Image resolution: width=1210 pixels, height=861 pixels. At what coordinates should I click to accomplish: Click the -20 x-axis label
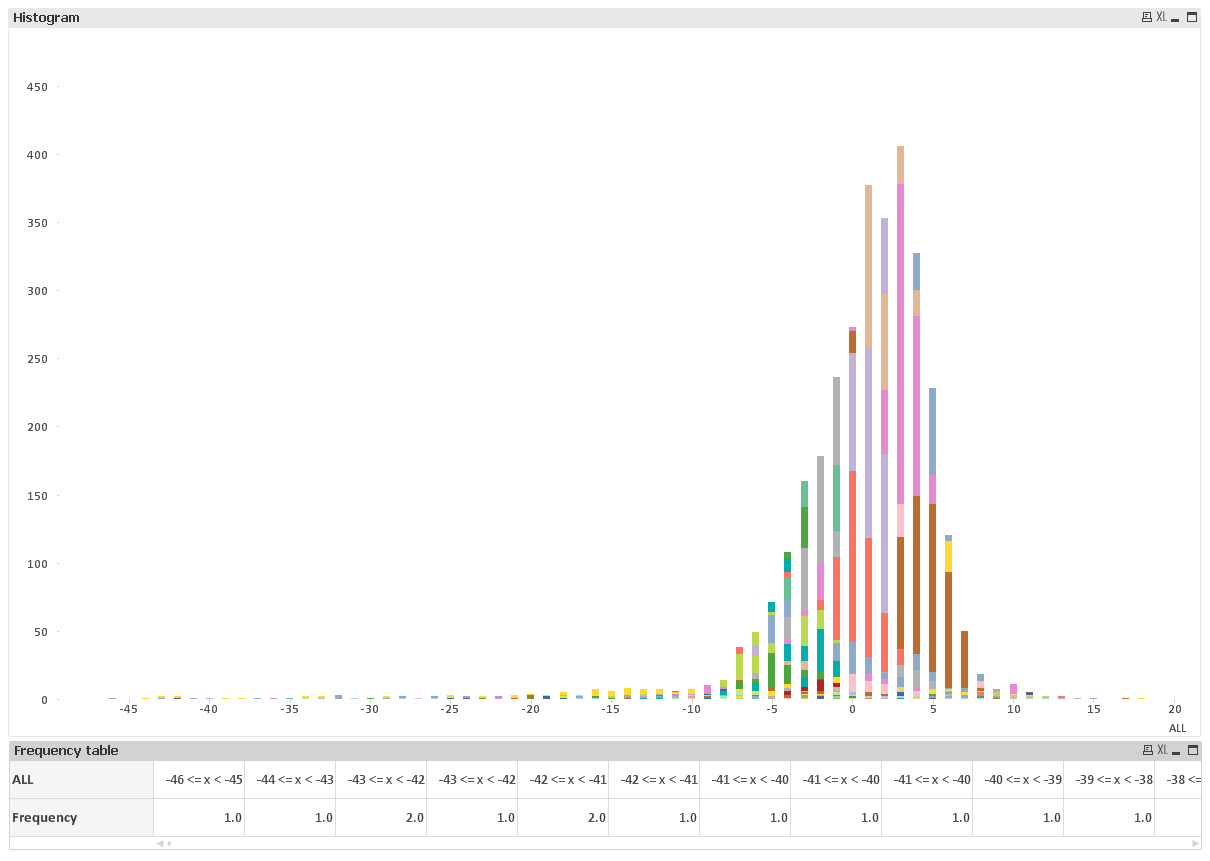point(530,709)
